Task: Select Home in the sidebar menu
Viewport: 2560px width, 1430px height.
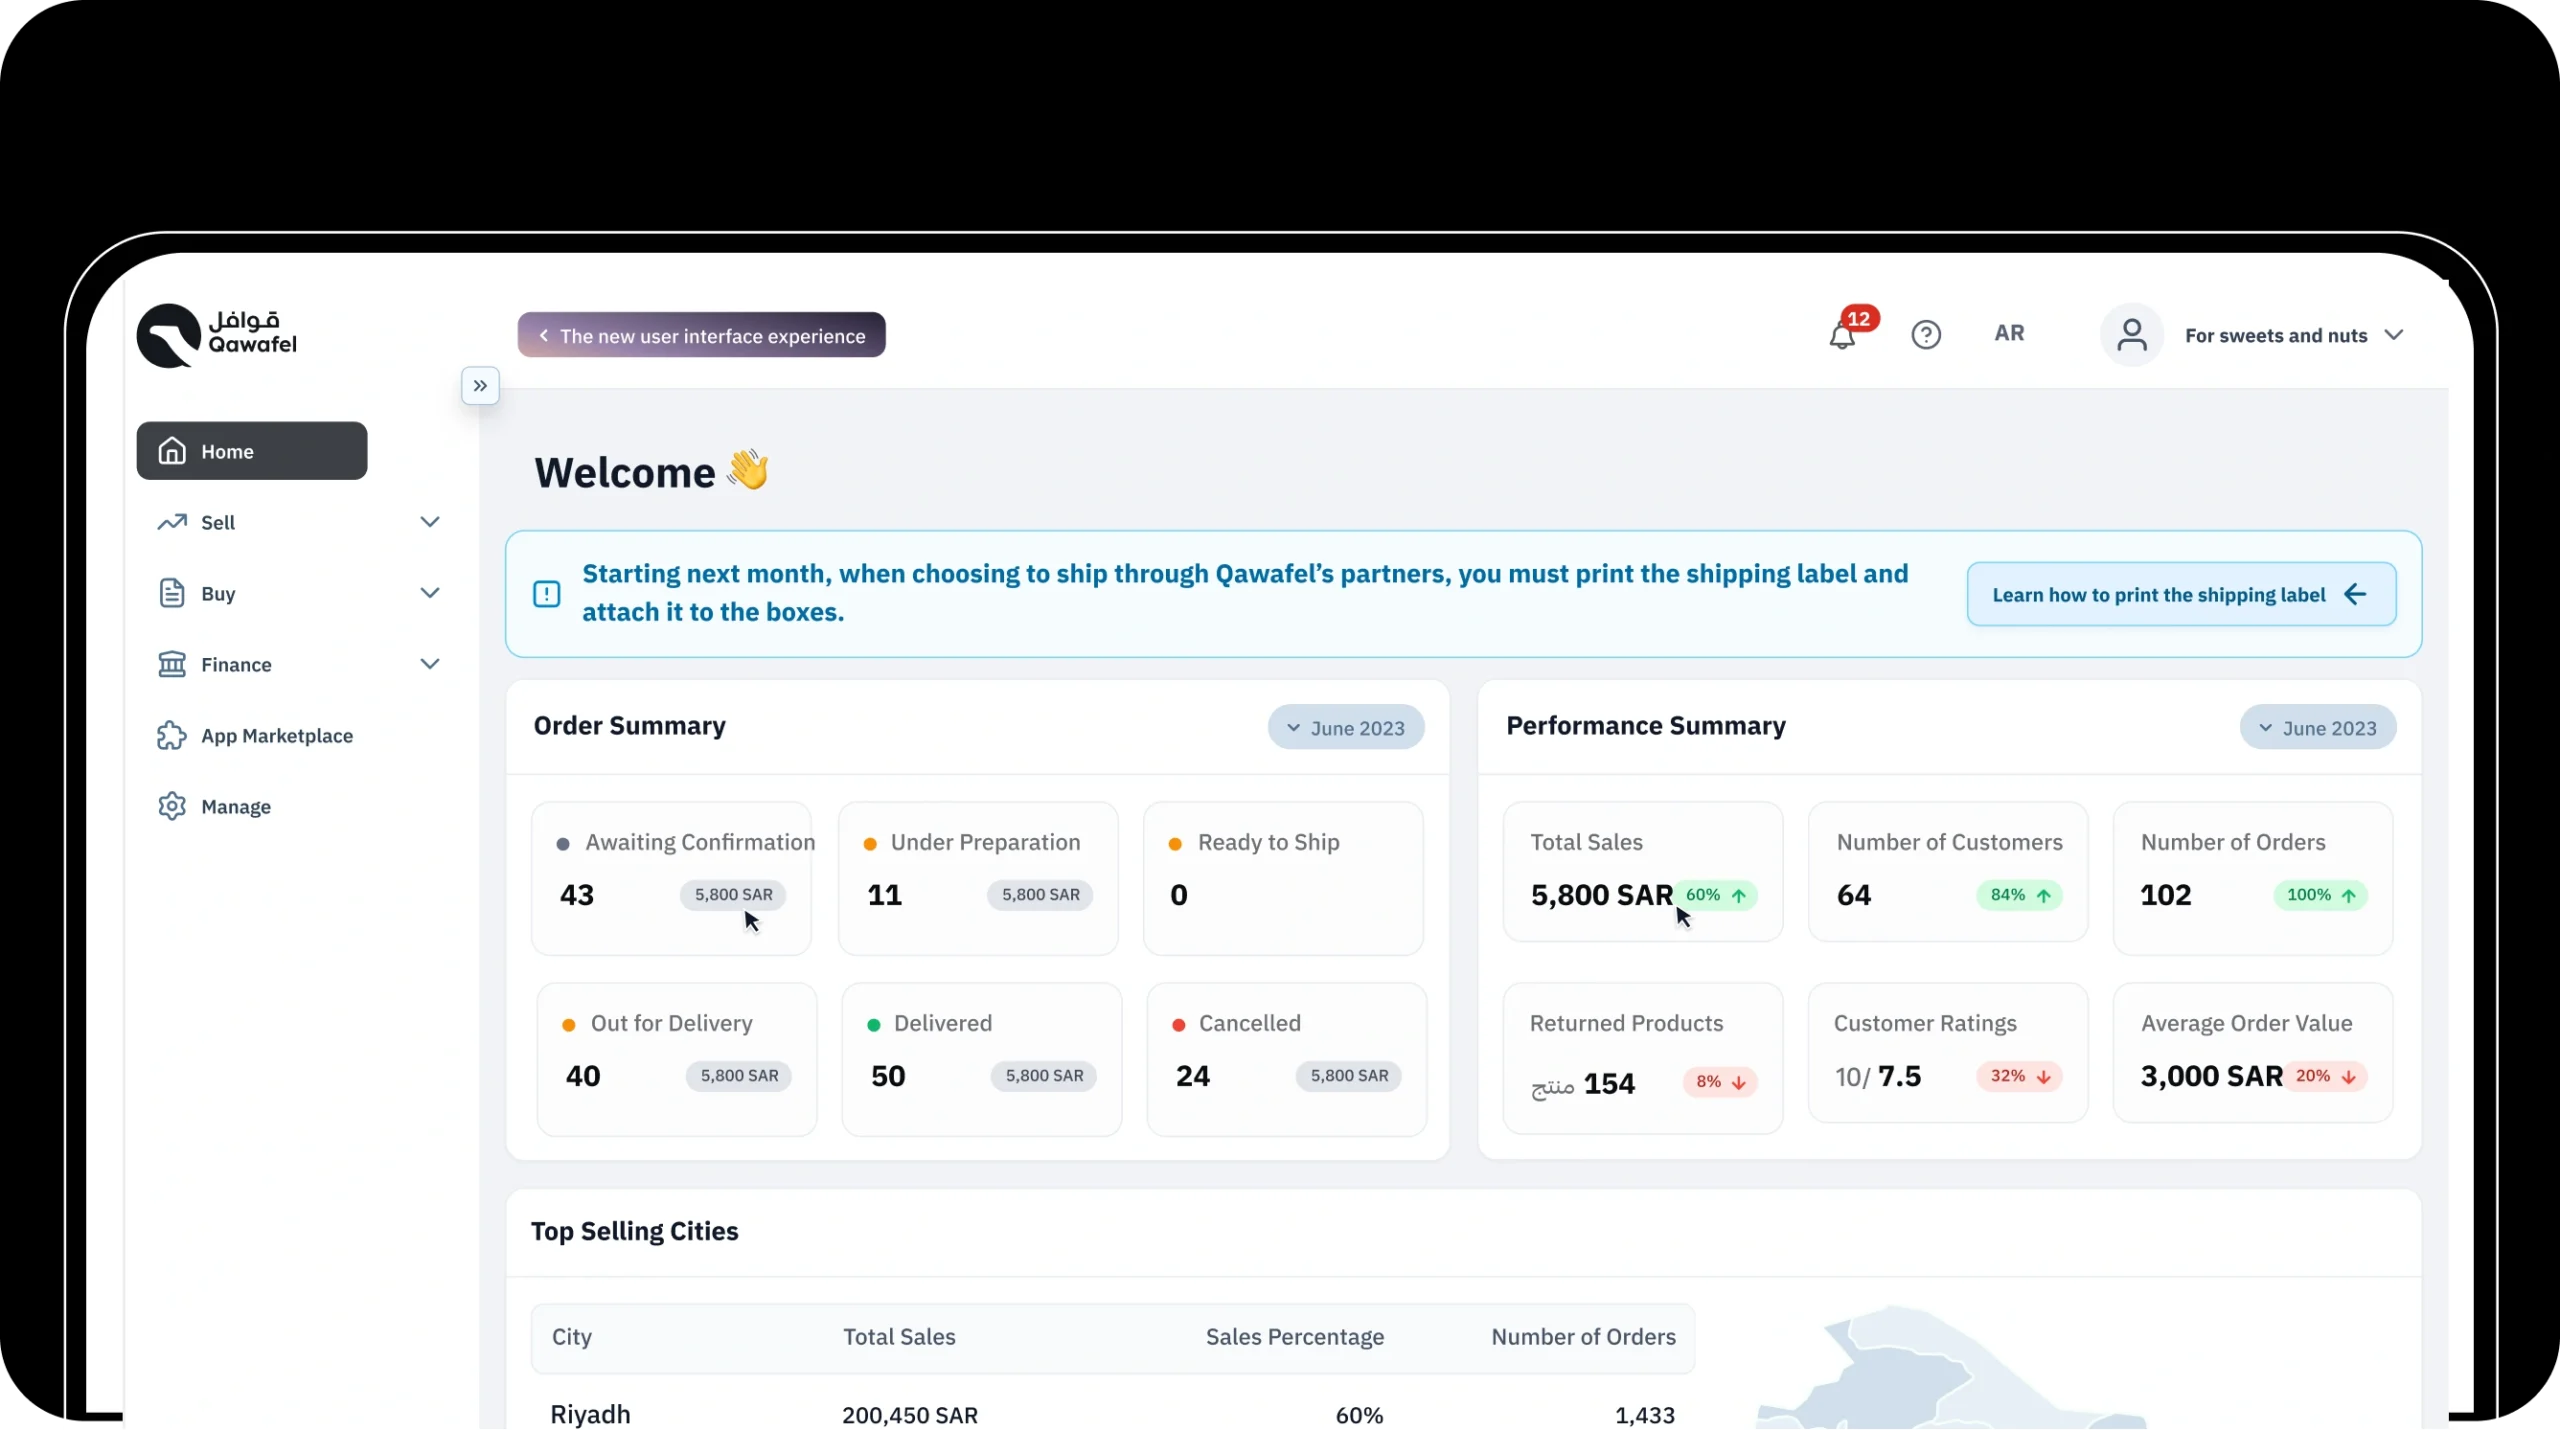Action: 252,451
